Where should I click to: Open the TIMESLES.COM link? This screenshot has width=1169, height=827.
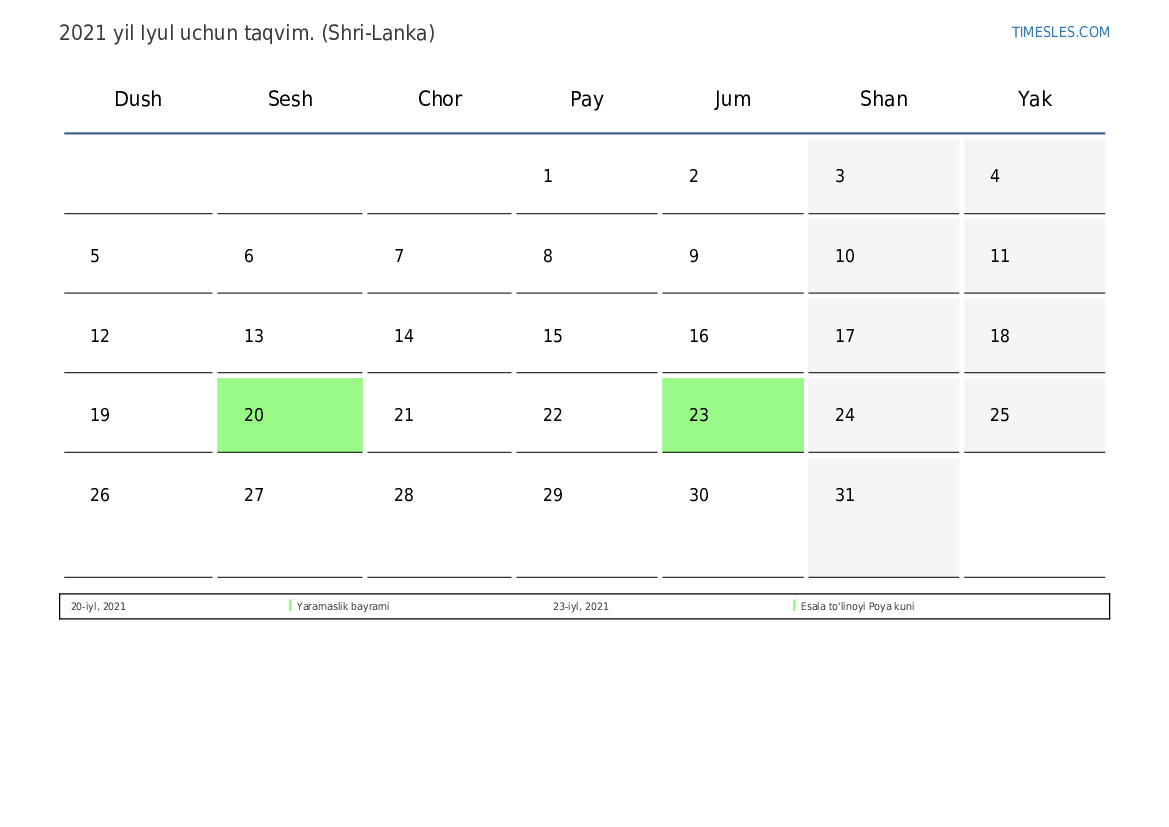tap(1060, 32)
